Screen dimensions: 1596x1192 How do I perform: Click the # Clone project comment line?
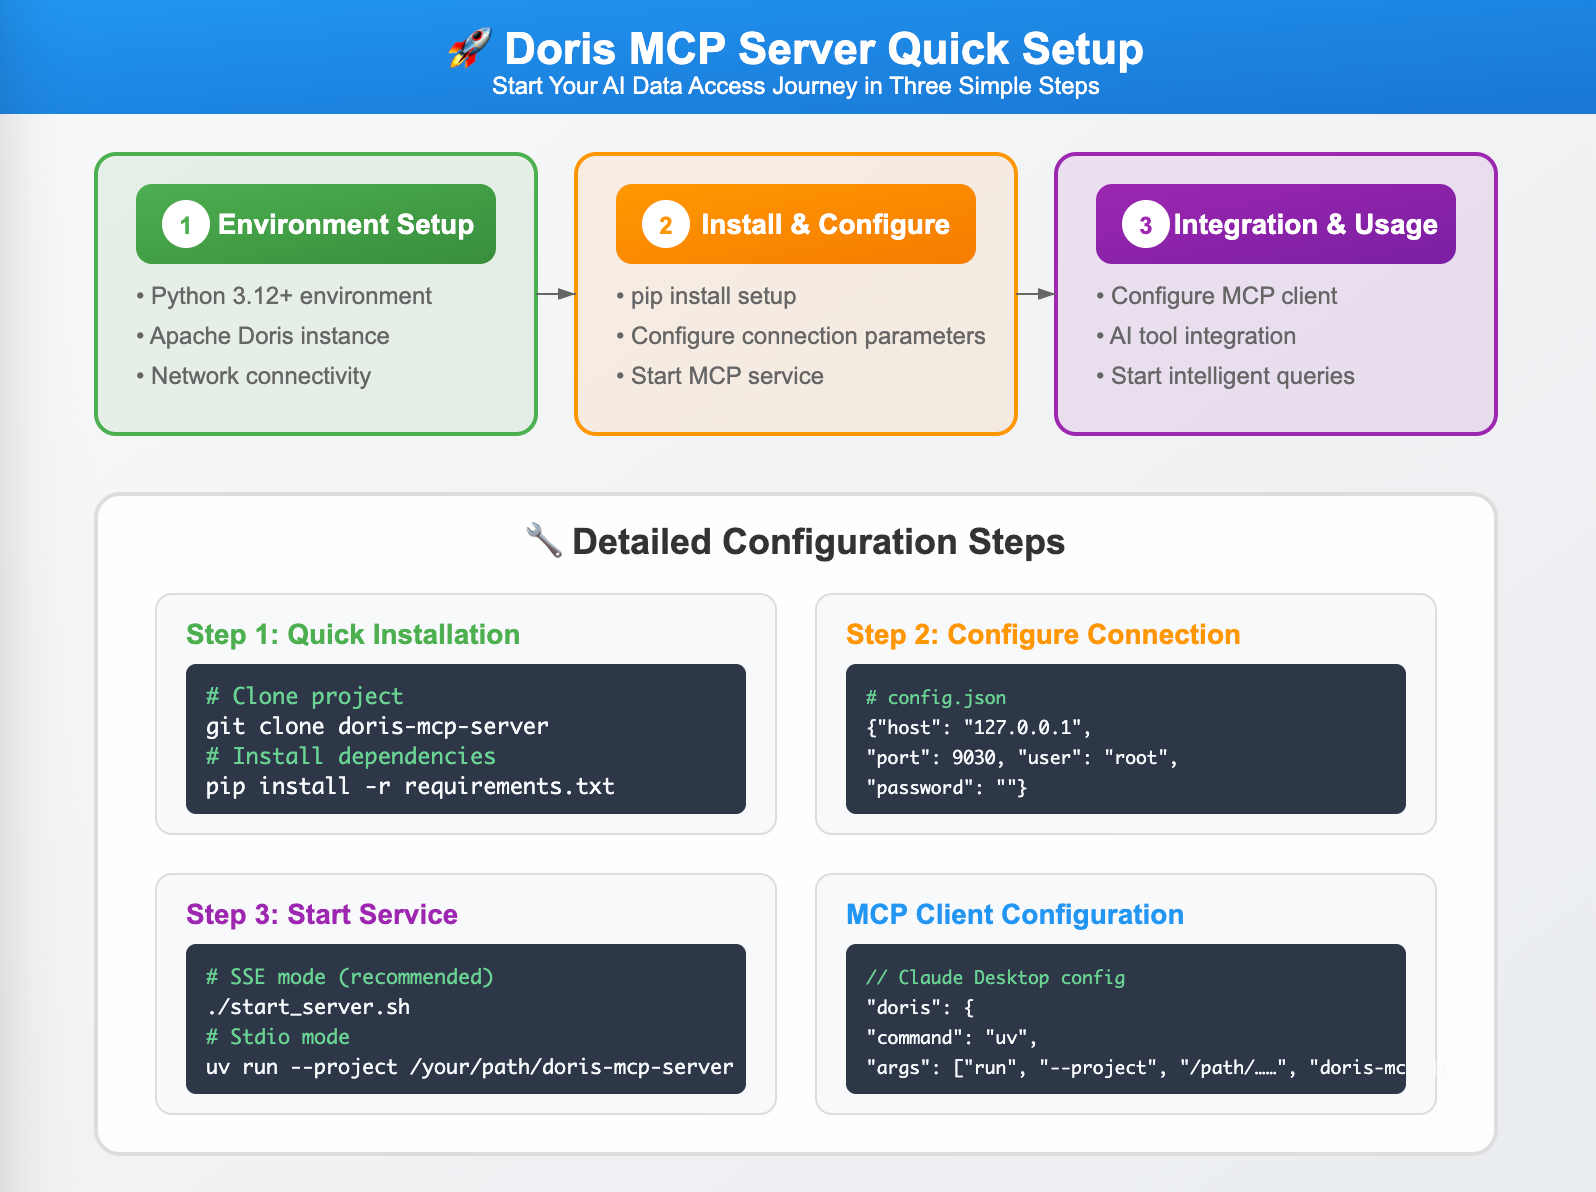305,696
